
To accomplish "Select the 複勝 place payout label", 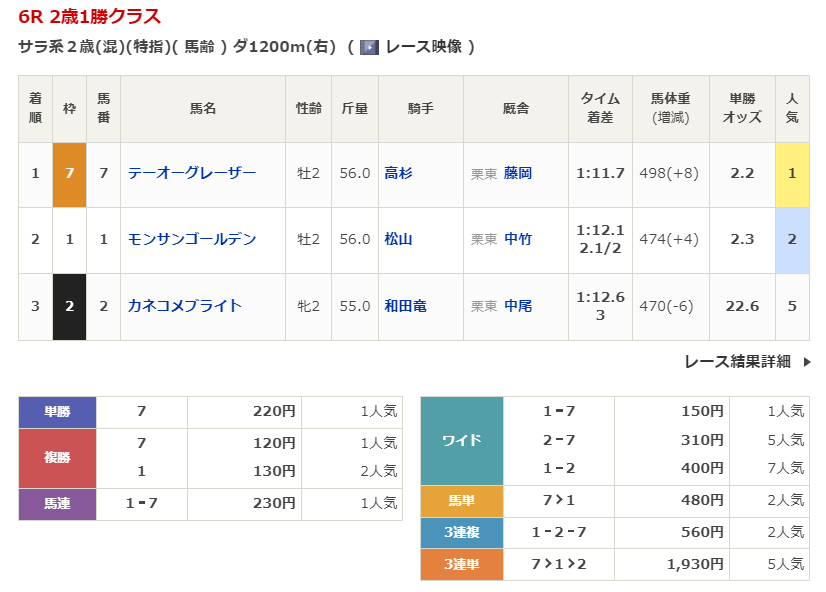I will 57,457.
